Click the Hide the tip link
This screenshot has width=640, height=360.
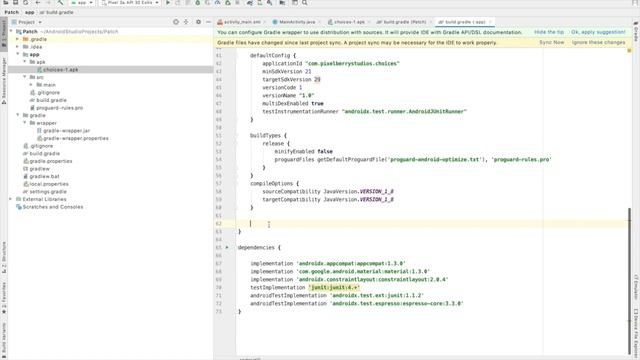click(549, 32)
